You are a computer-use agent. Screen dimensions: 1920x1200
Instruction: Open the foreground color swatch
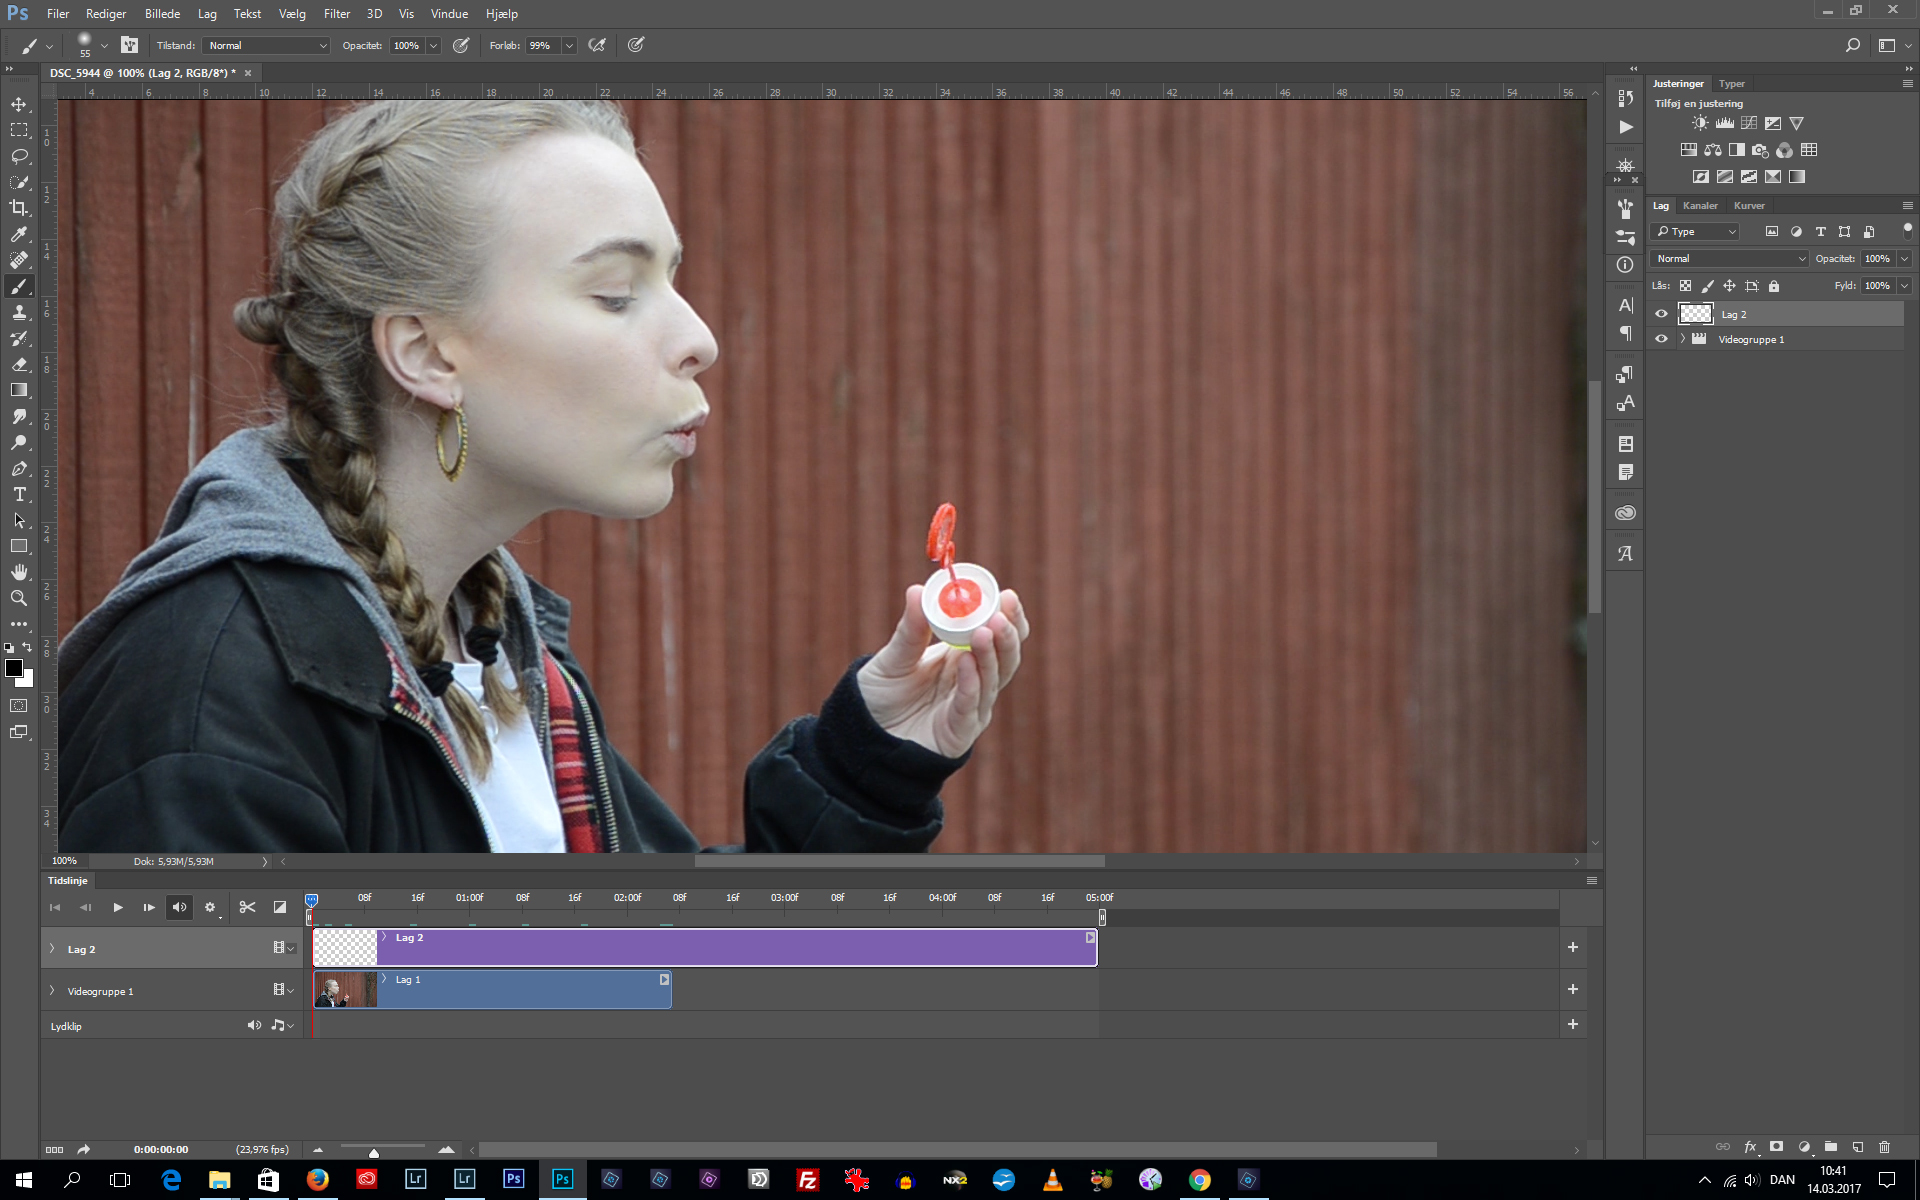coord(15,670)
